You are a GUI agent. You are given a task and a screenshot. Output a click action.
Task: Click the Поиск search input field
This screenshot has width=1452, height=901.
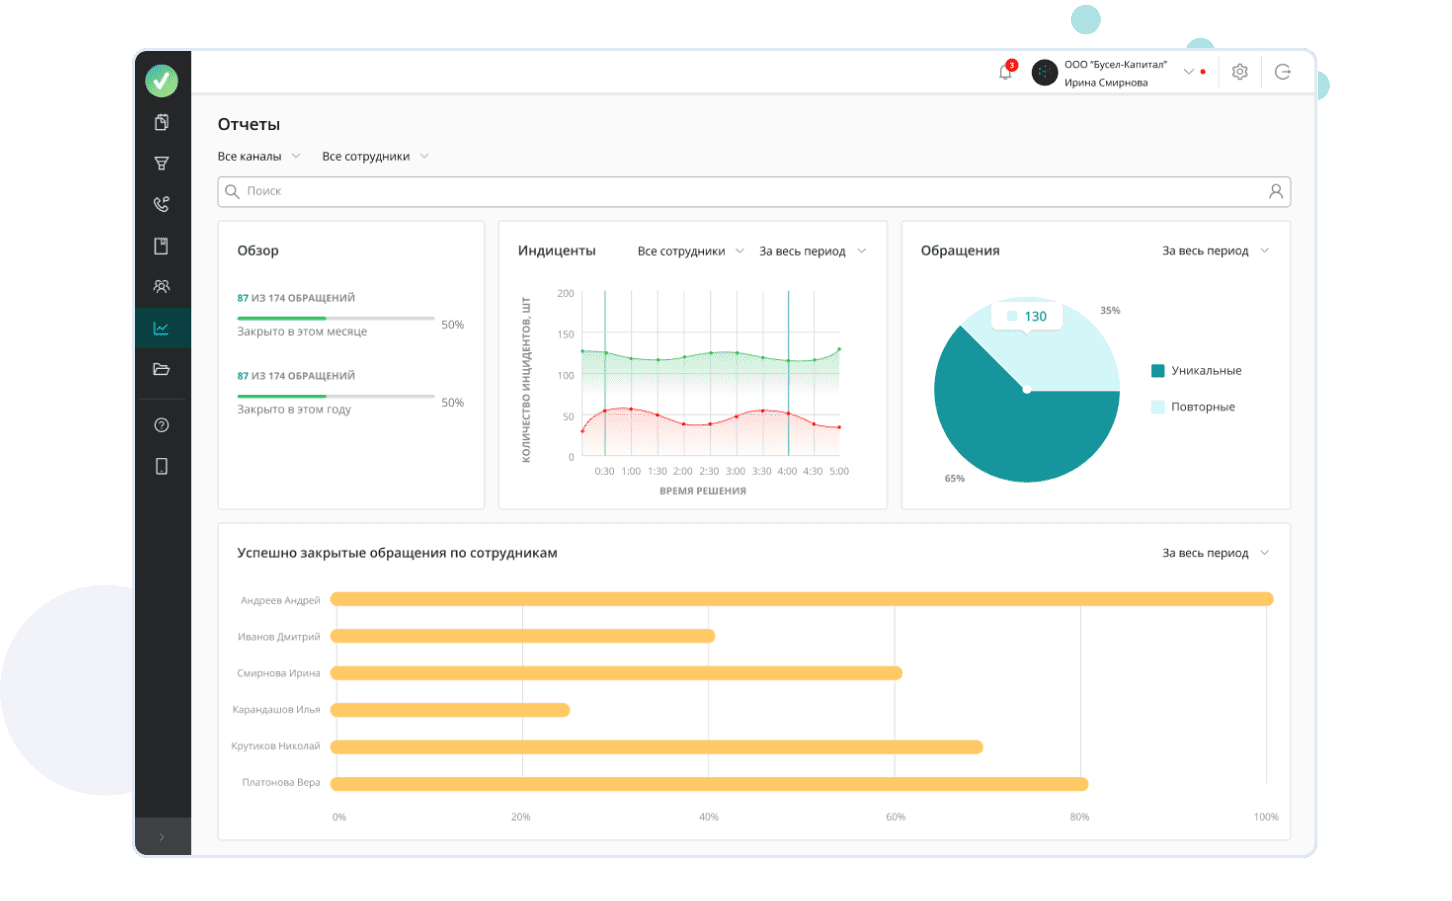point(754,191)
